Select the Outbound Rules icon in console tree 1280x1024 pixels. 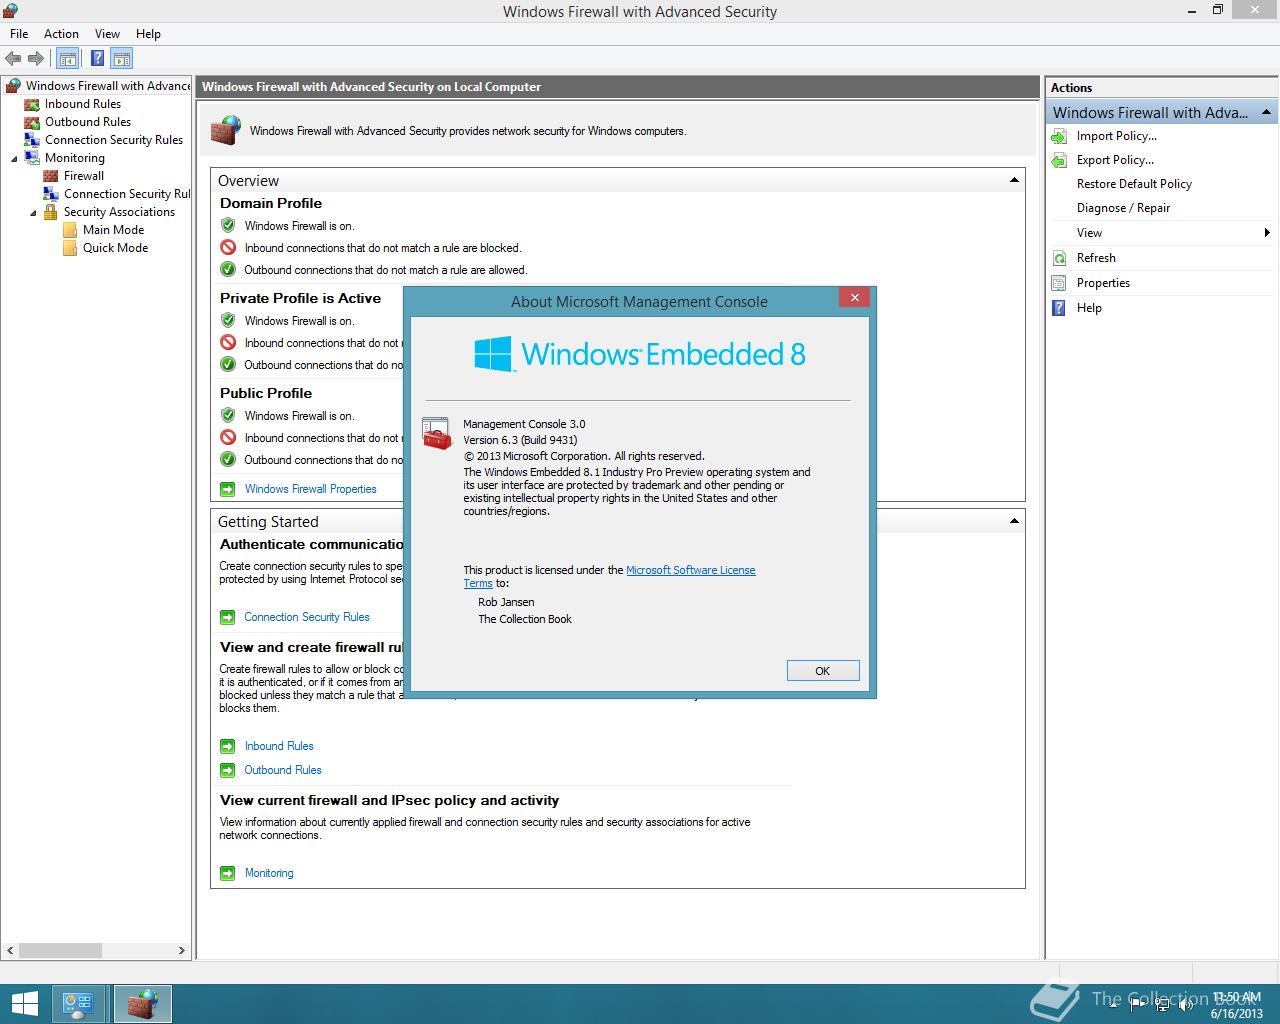point(32,122)
